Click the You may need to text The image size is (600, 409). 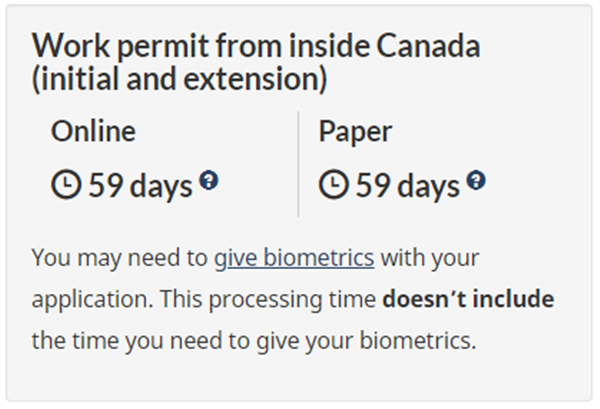[x=120, y=258]
